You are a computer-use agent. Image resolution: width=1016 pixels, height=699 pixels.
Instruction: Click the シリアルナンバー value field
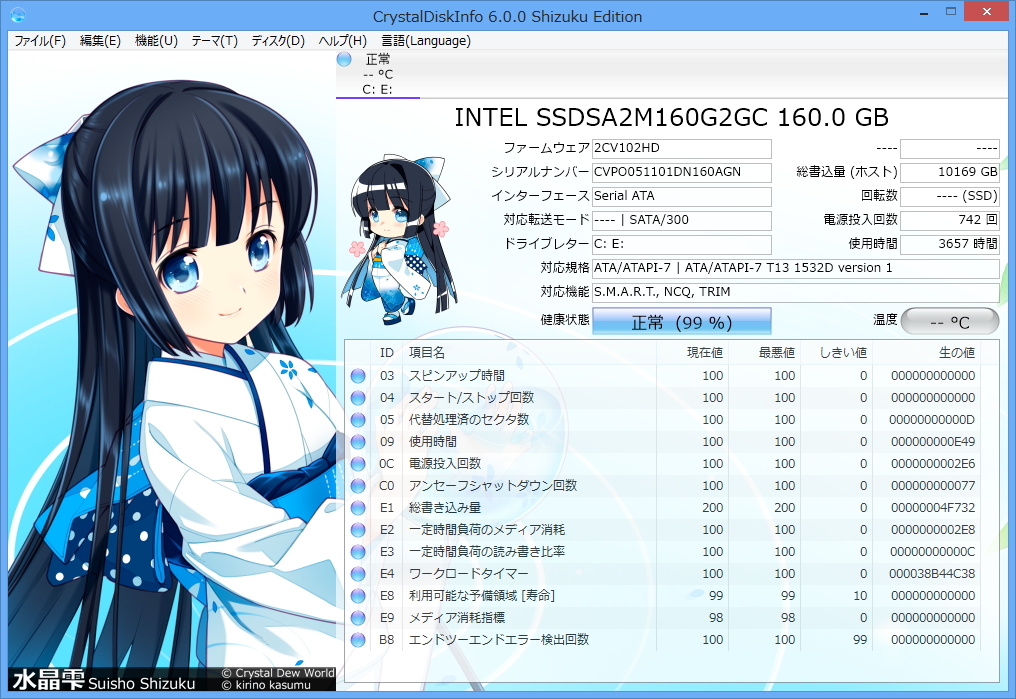click(x=682, y=172)
